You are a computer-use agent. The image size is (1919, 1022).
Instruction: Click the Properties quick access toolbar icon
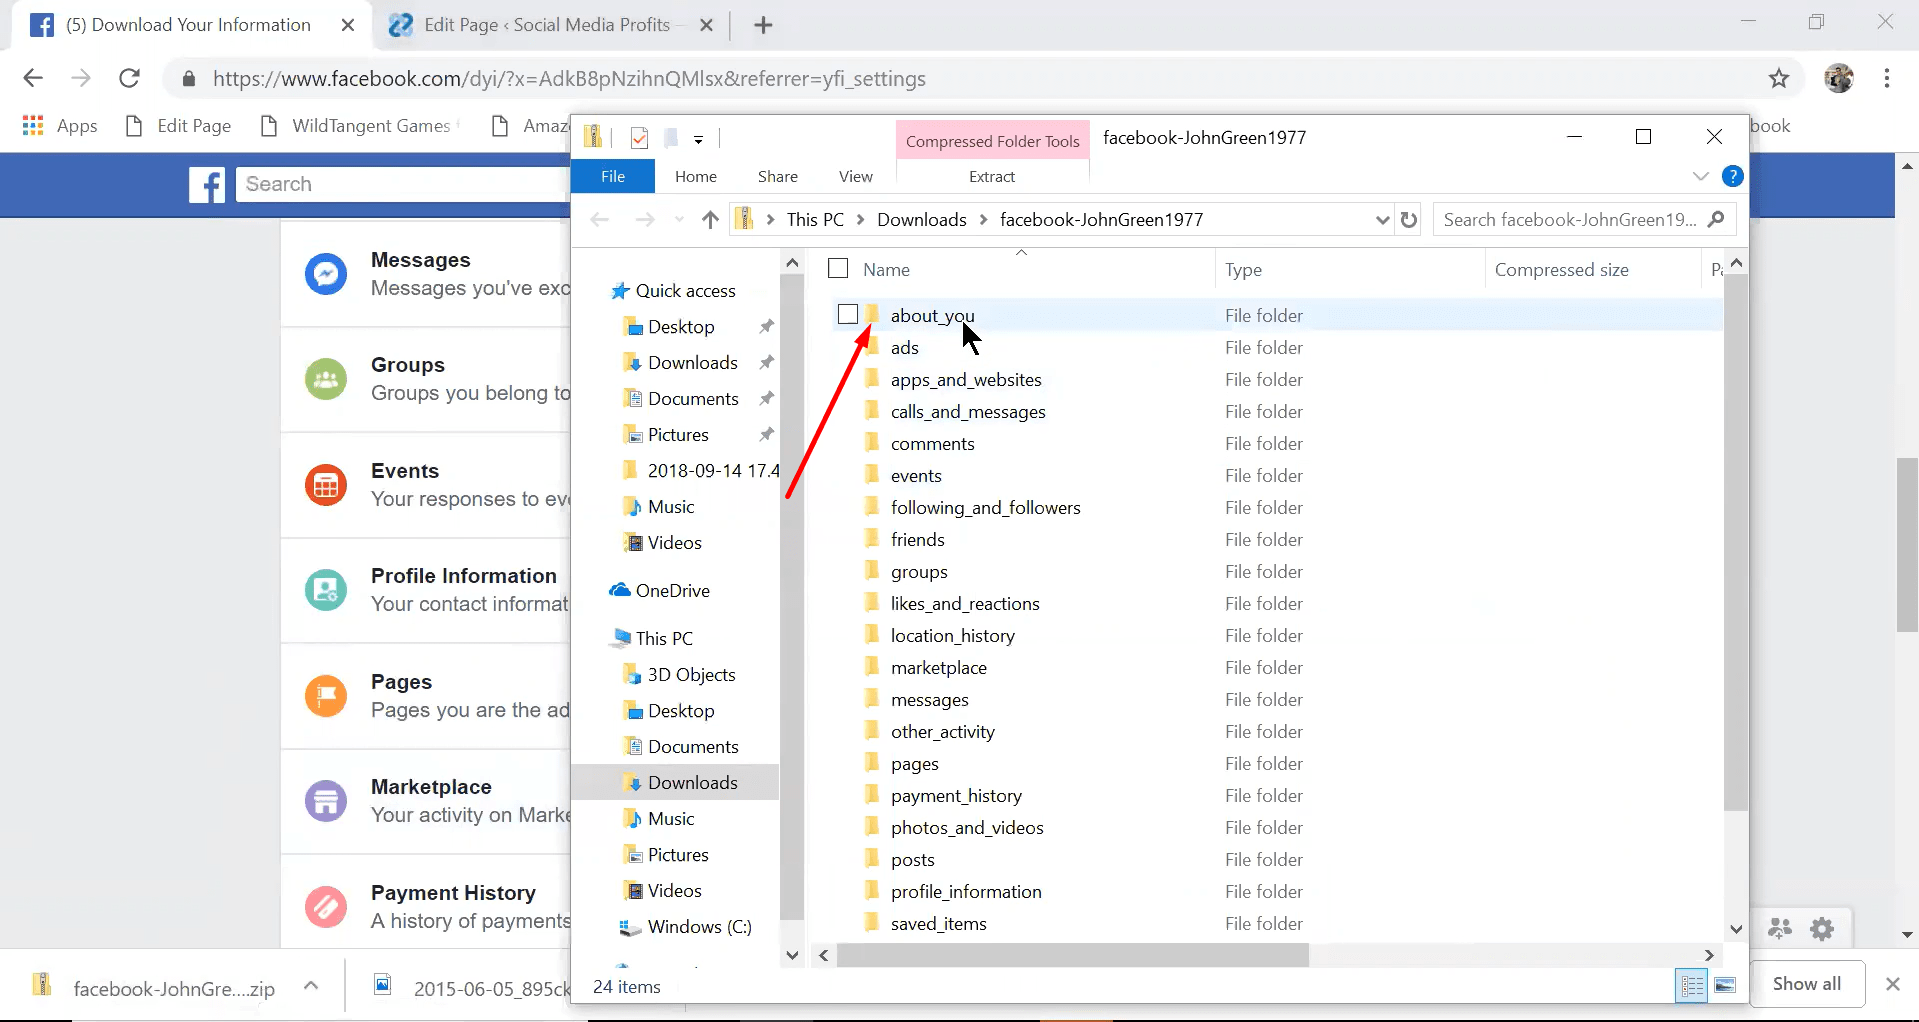point(640,138)
